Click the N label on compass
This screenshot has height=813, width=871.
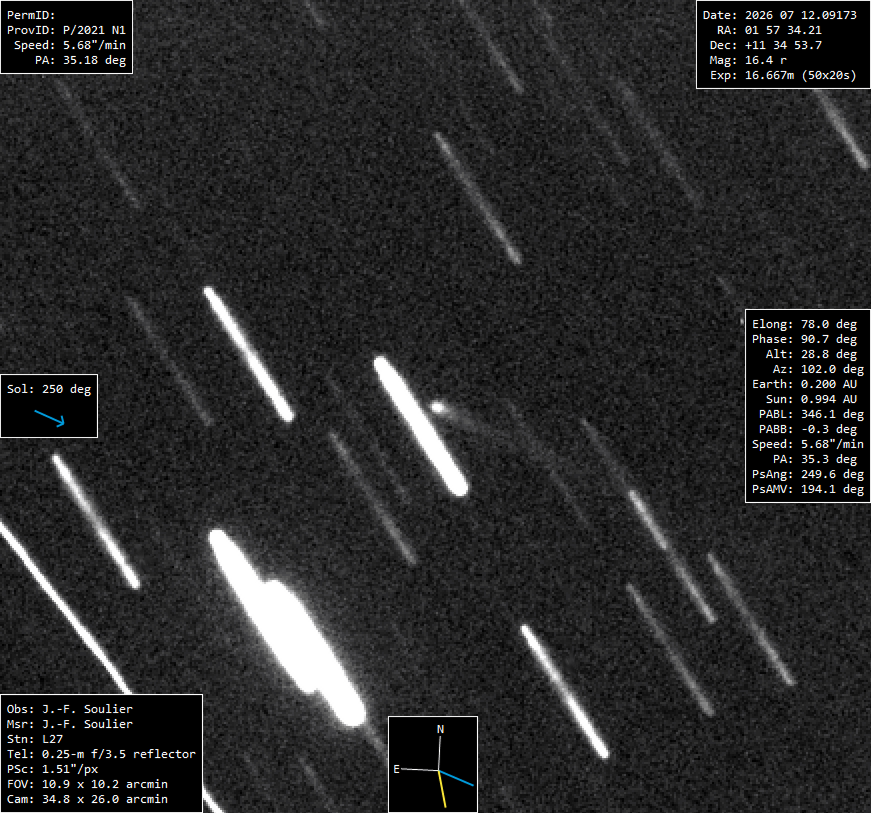point(440,729)
